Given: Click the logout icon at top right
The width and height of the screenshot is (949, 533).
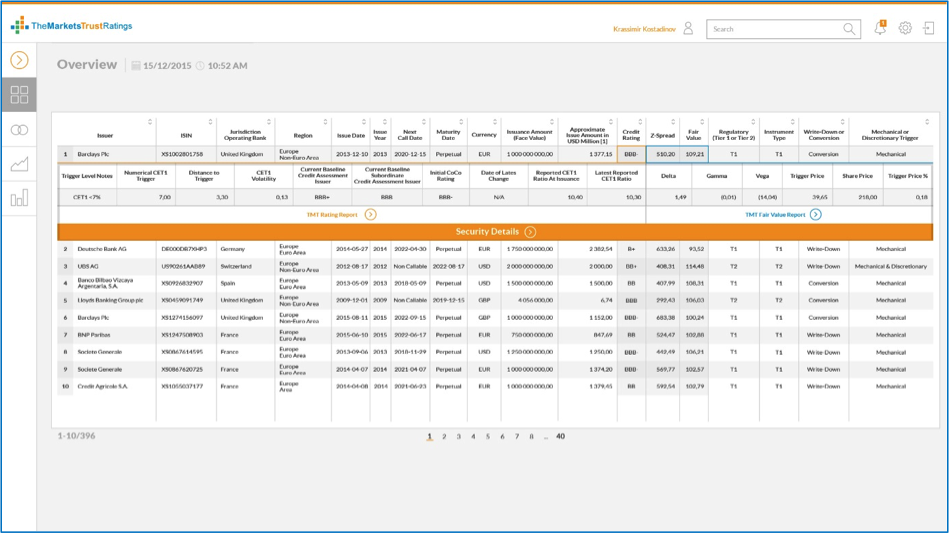Looking at the screenshot, I should tap(928, 28).
